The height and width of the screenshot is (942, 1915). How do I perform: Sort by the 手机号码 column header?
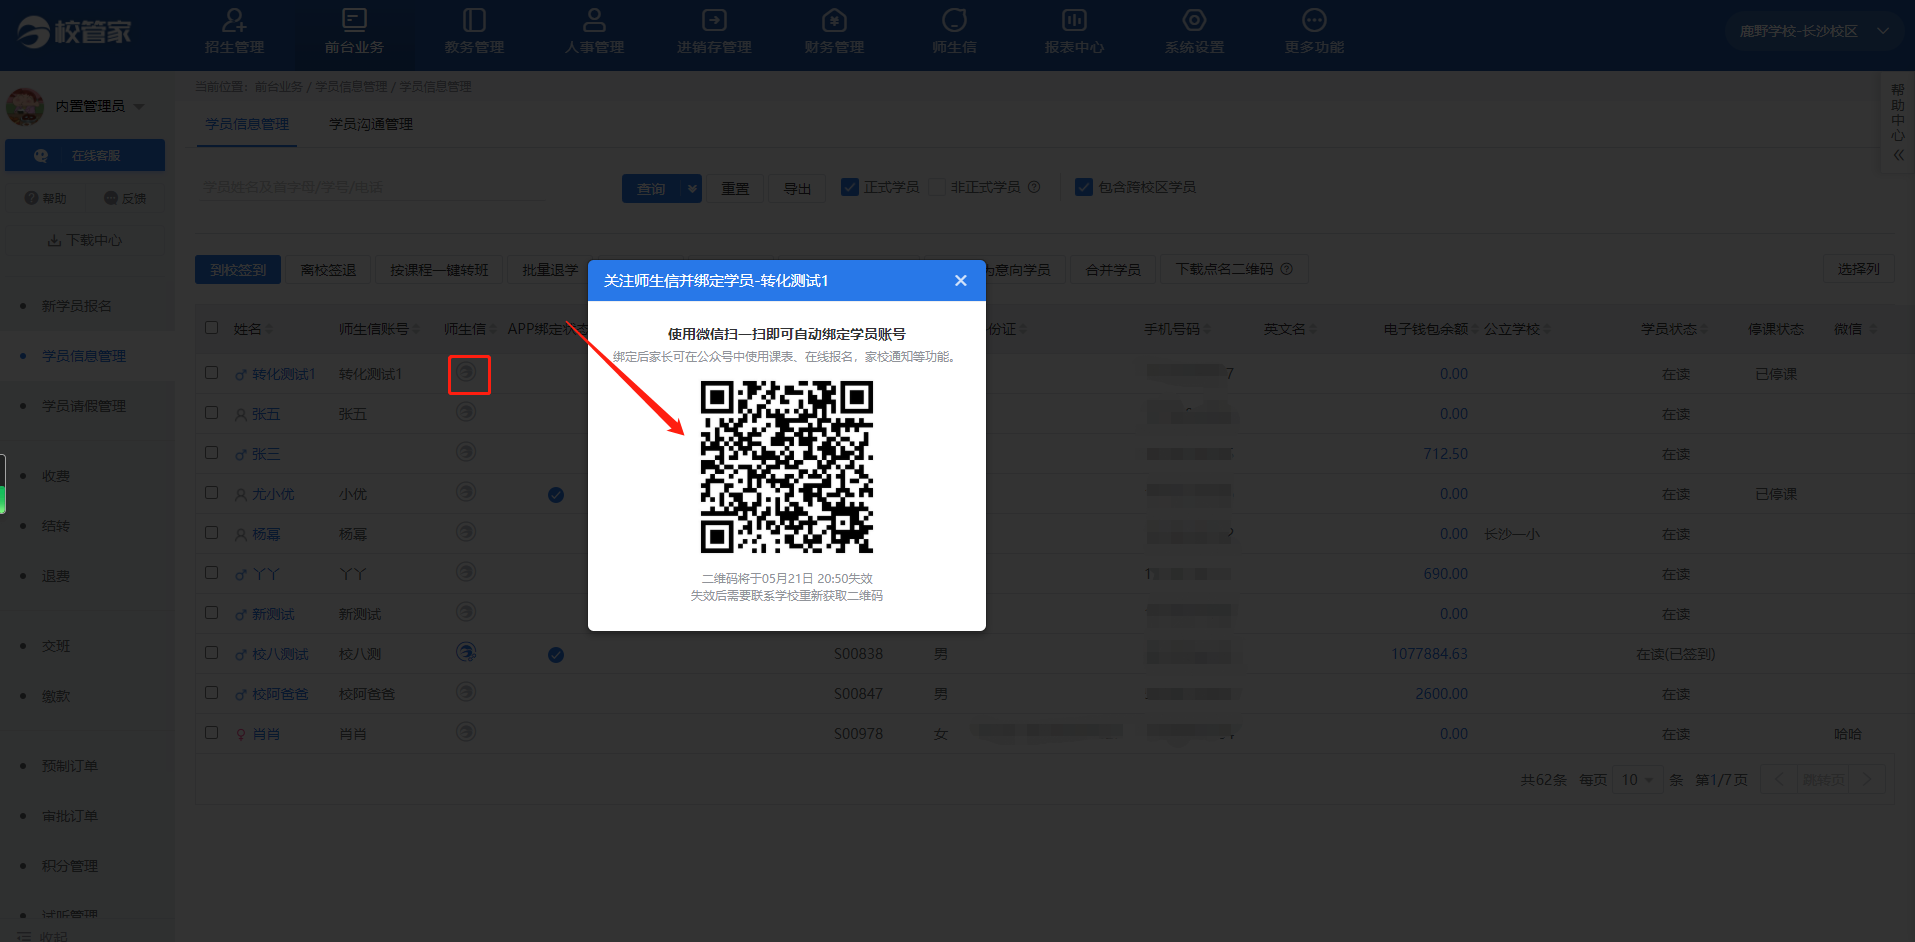[x=1177, y=329]
